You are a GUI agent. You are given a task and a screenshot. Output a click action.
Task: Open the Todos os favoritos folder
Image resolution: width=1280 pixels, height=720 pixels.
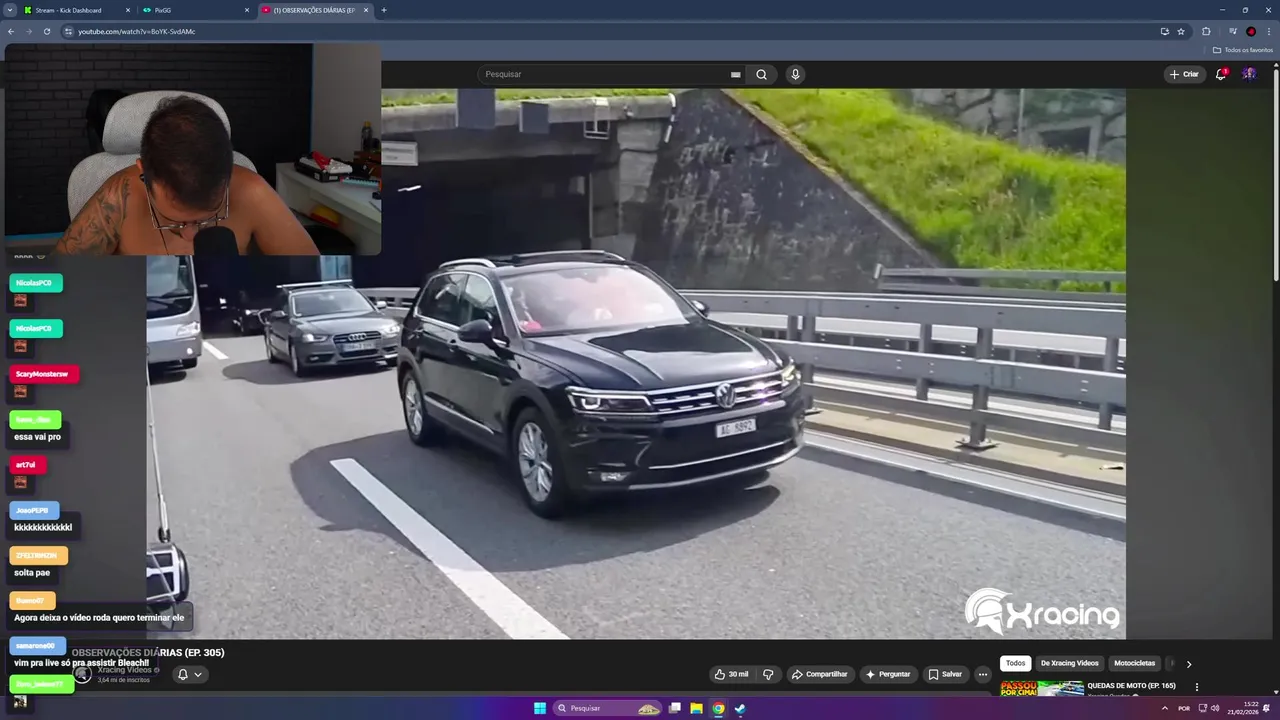pos(1243,50)
